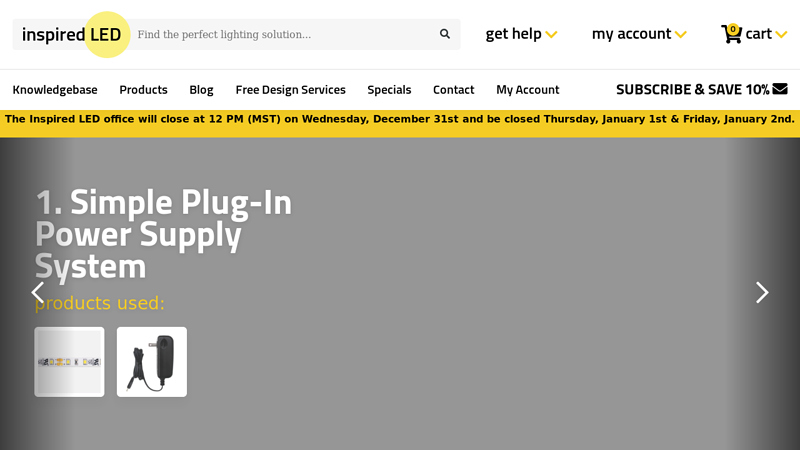The width and height of the screenshot is (800, 450).
Task: Click the search magnifier icon
Action: pos(445,34)
